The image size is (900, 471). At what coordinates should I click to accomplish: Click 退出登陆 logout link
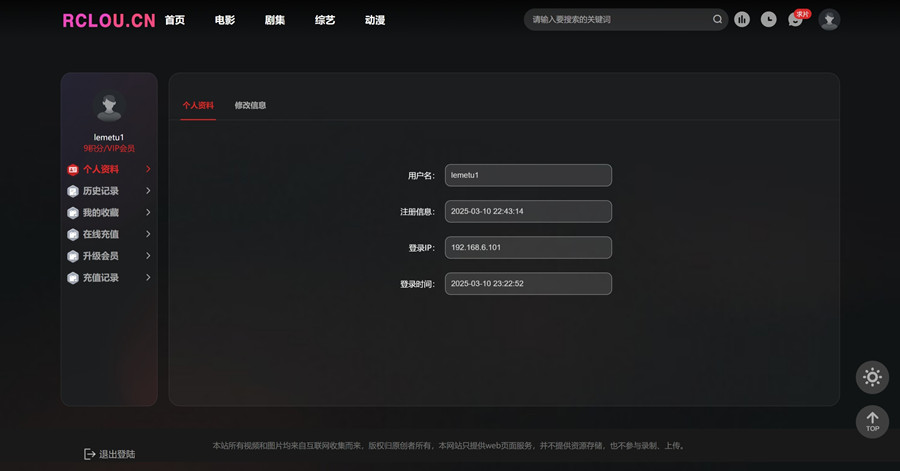109,454
